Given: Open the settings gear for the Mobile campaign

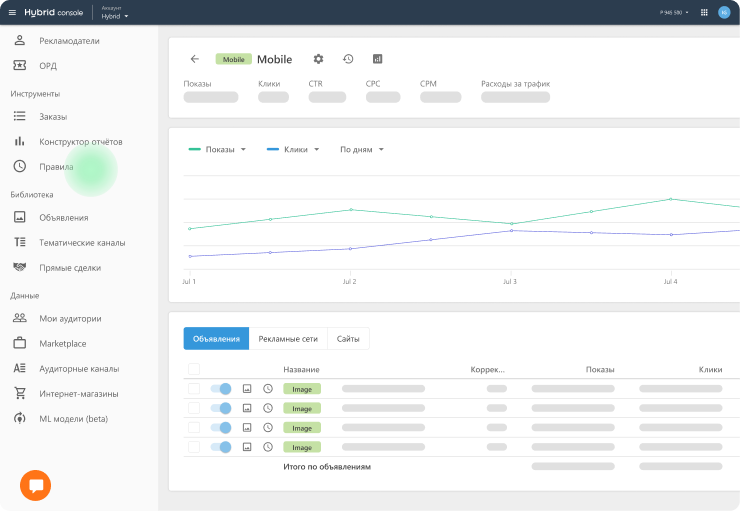Looking at the screenshot, I should (318, 59).
